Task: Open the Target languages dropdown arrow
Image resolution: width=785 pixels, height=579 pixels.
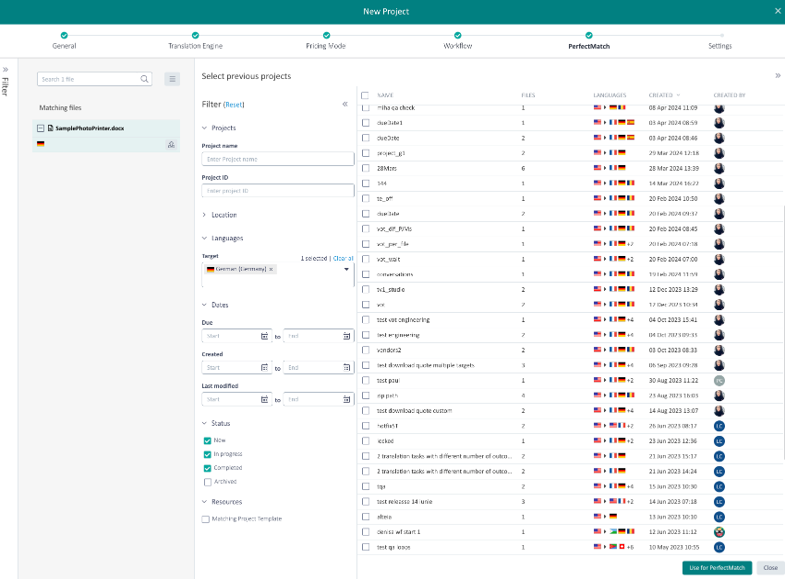Action: click(x=347, y=270)
